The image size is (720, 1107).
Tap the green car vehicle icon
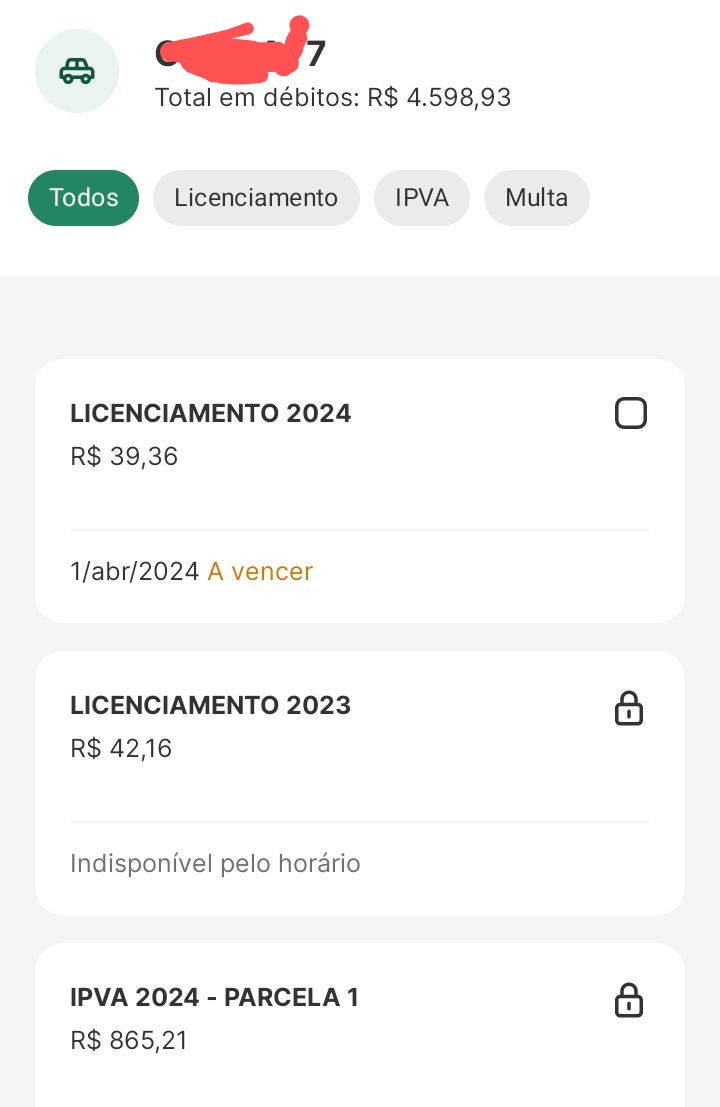77,71
